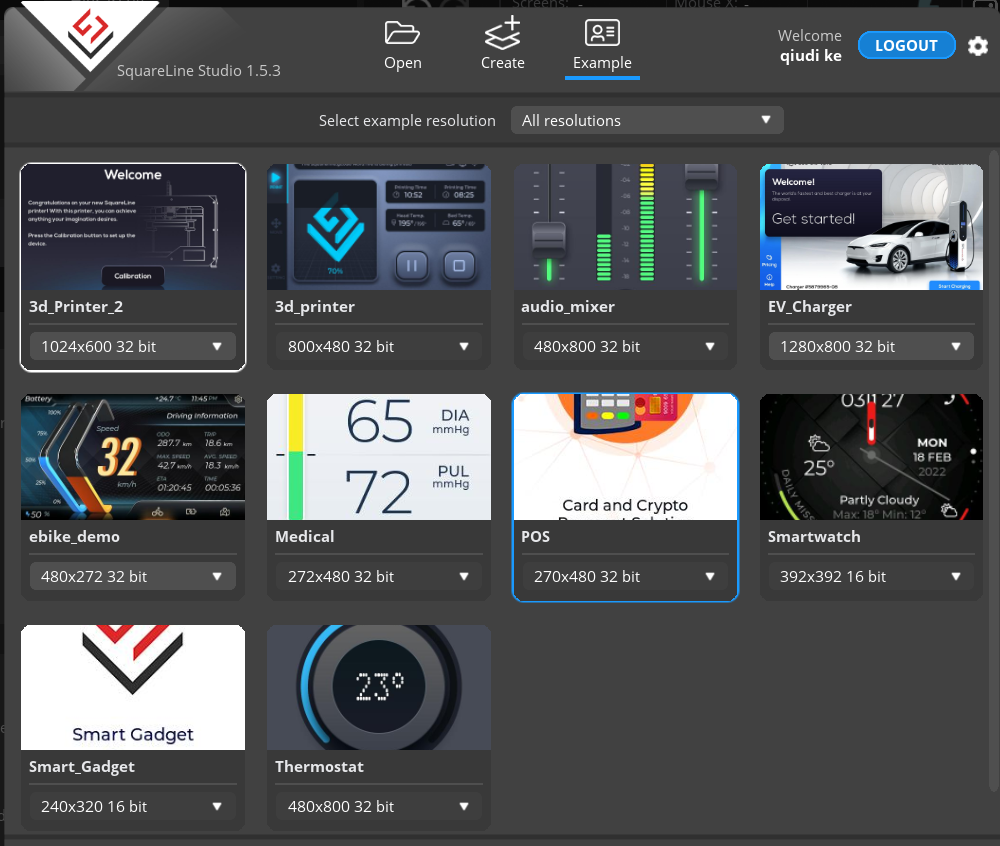Select the ebike_demo example thumbnail

132,457
